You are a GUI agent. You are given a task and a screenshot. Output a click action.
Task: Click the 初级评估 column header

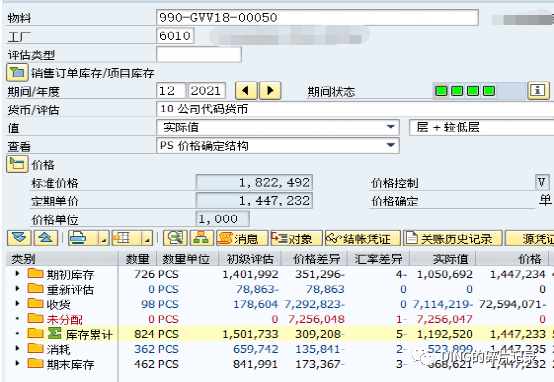[250, 259]
